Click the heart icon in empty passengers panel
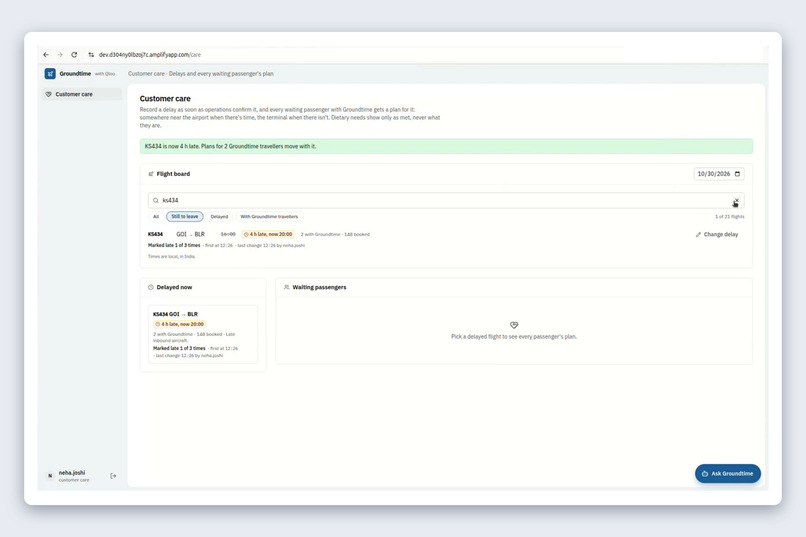806x537 pixels. 514,325
